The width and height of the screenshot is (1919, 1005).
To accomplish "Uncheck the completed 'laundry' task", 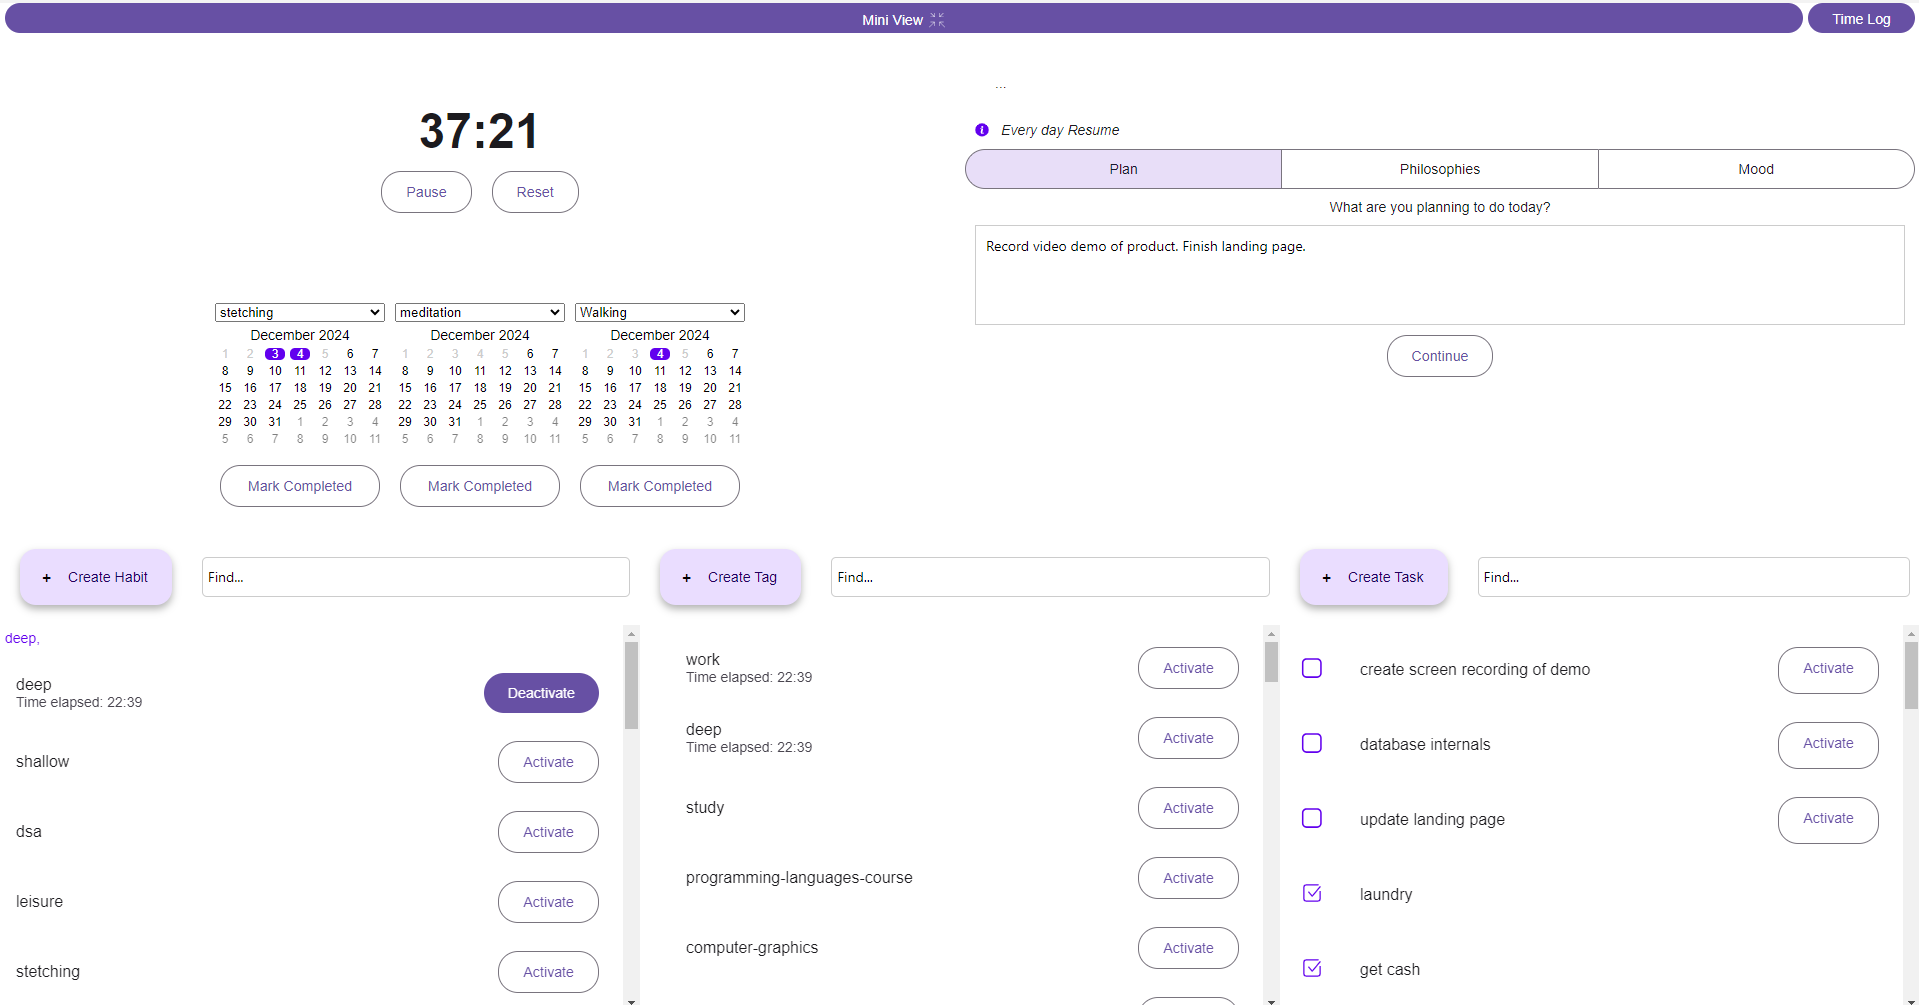I will (x=1312, y=893).
